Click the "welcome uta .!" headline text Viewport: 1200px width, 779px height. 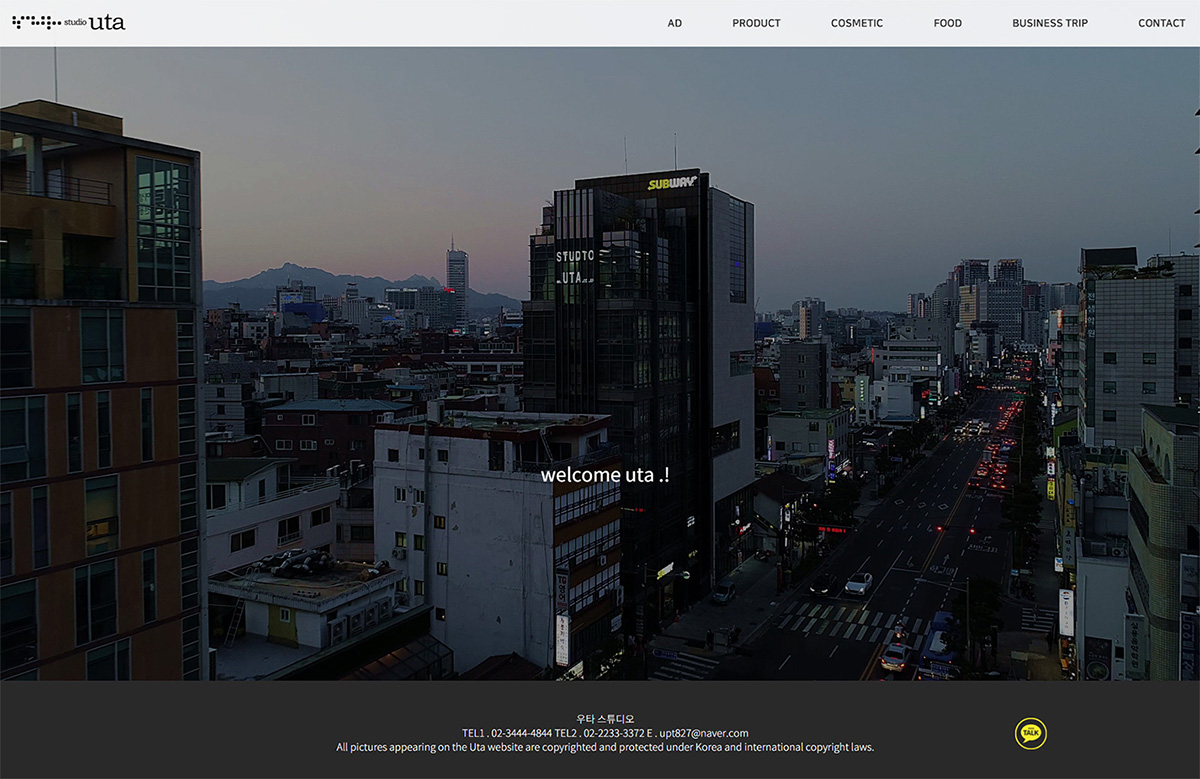pyautogui.click(x=605, y=475)
